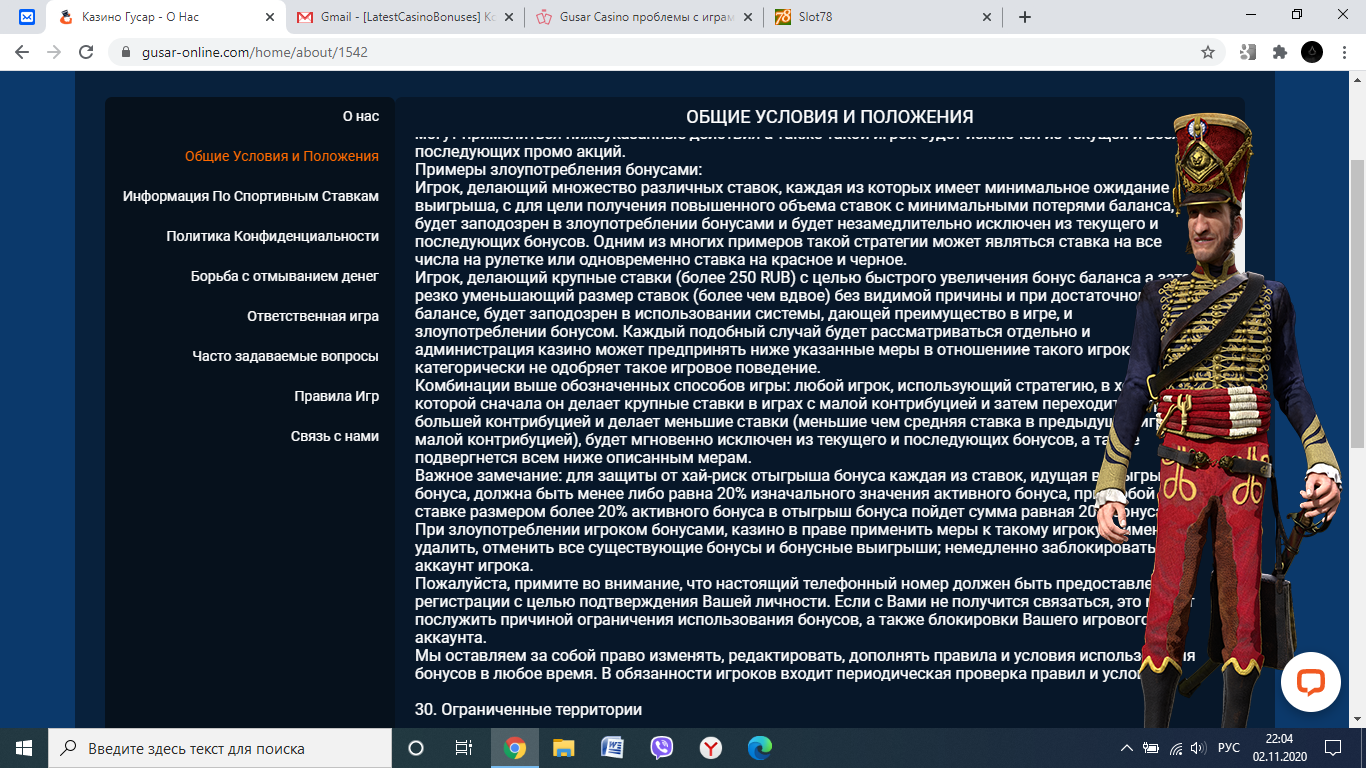
Task: Bookmark this page with the star
Action: pos(1208,52)
